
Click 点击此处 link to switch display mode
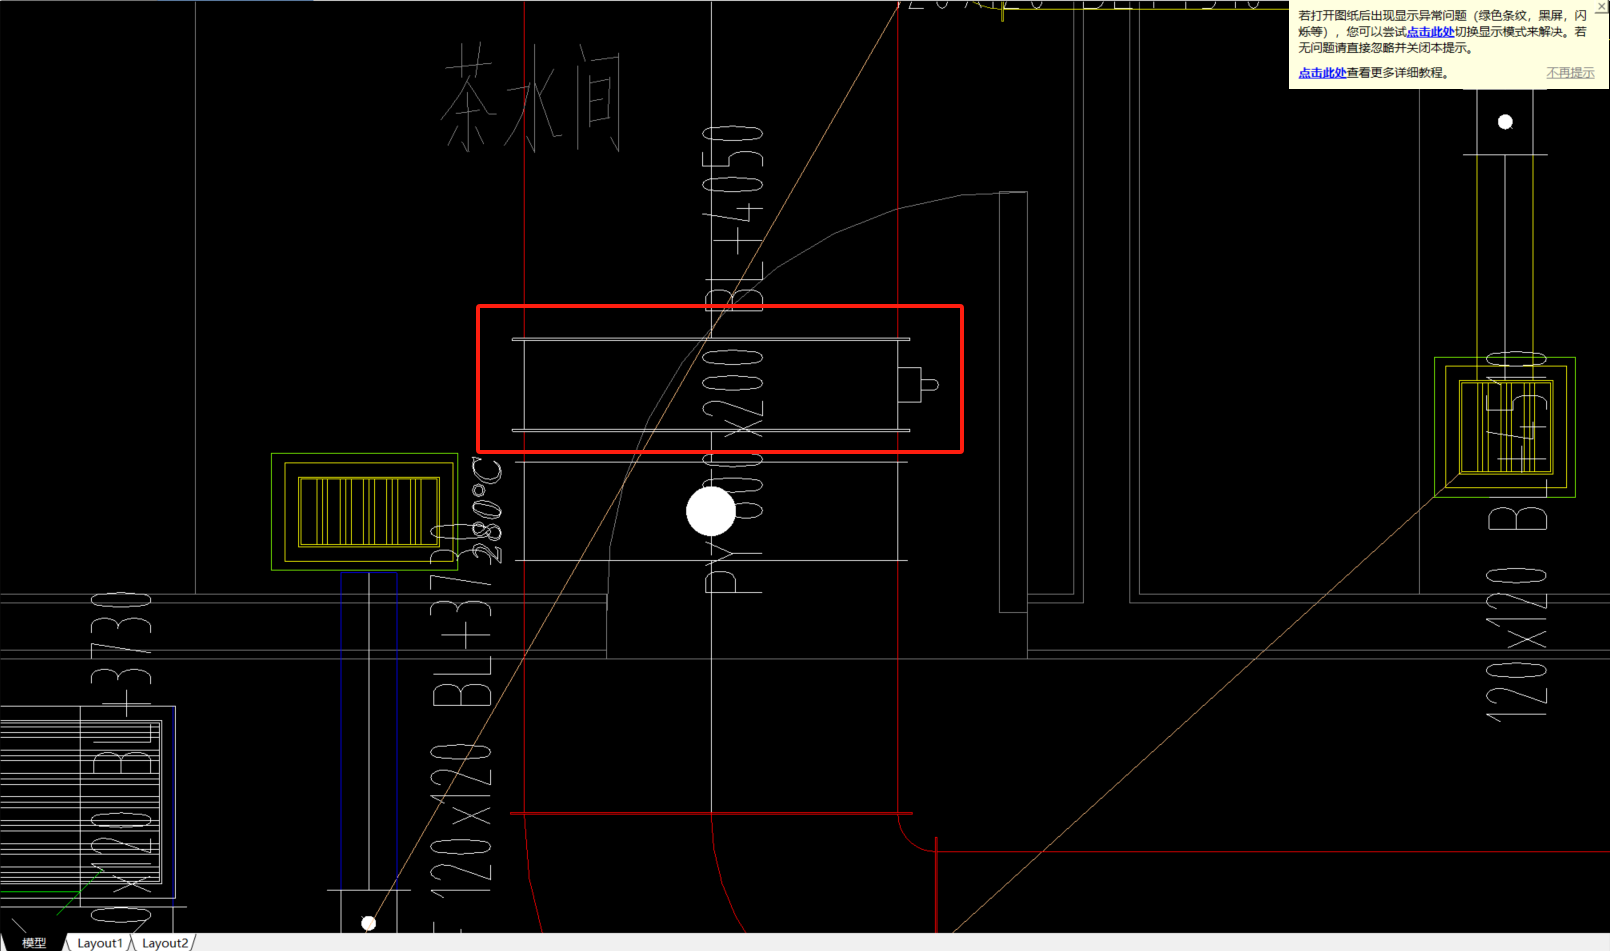pyautogui.click(x=1430, y=32)
